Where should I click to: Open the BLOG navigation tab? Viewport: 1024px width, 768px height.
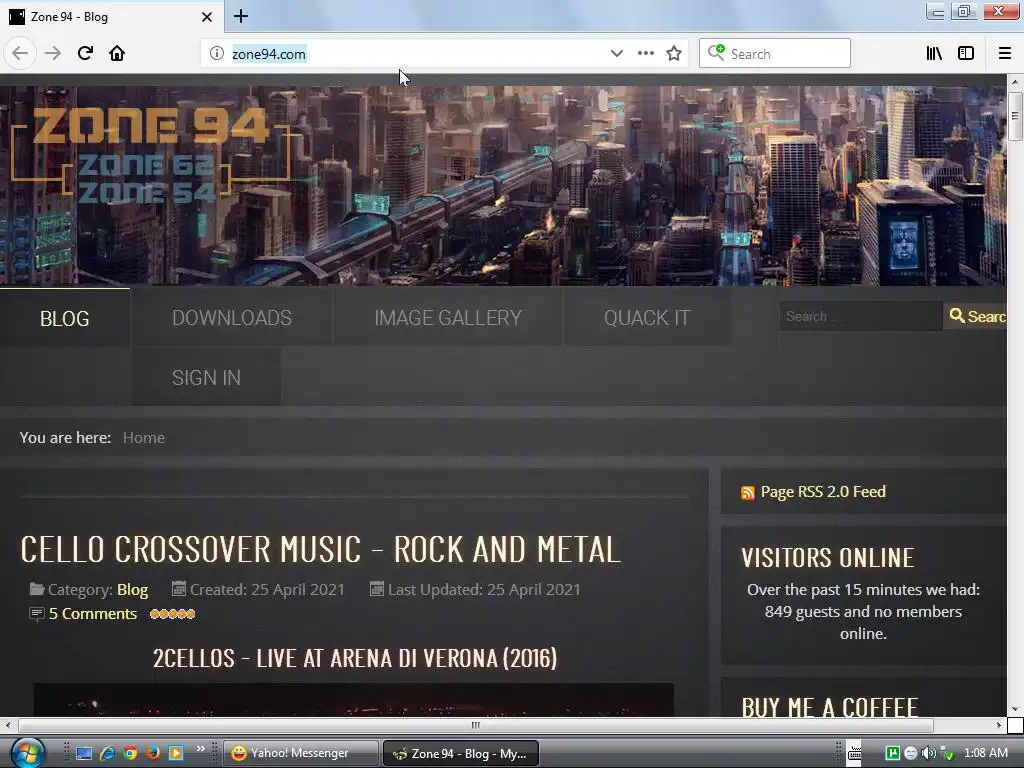pyautogui.click(x=65, y=318)
